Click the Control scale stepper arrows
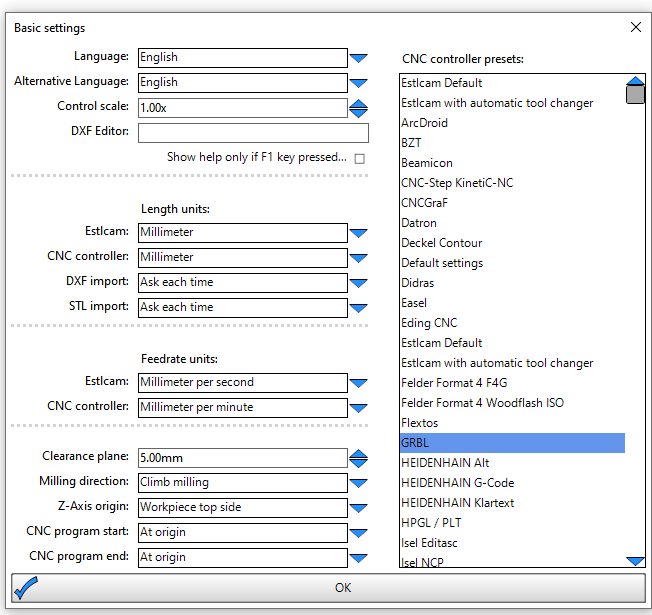The height and width of the screenshot is (615, 652). tap(359, 108)
